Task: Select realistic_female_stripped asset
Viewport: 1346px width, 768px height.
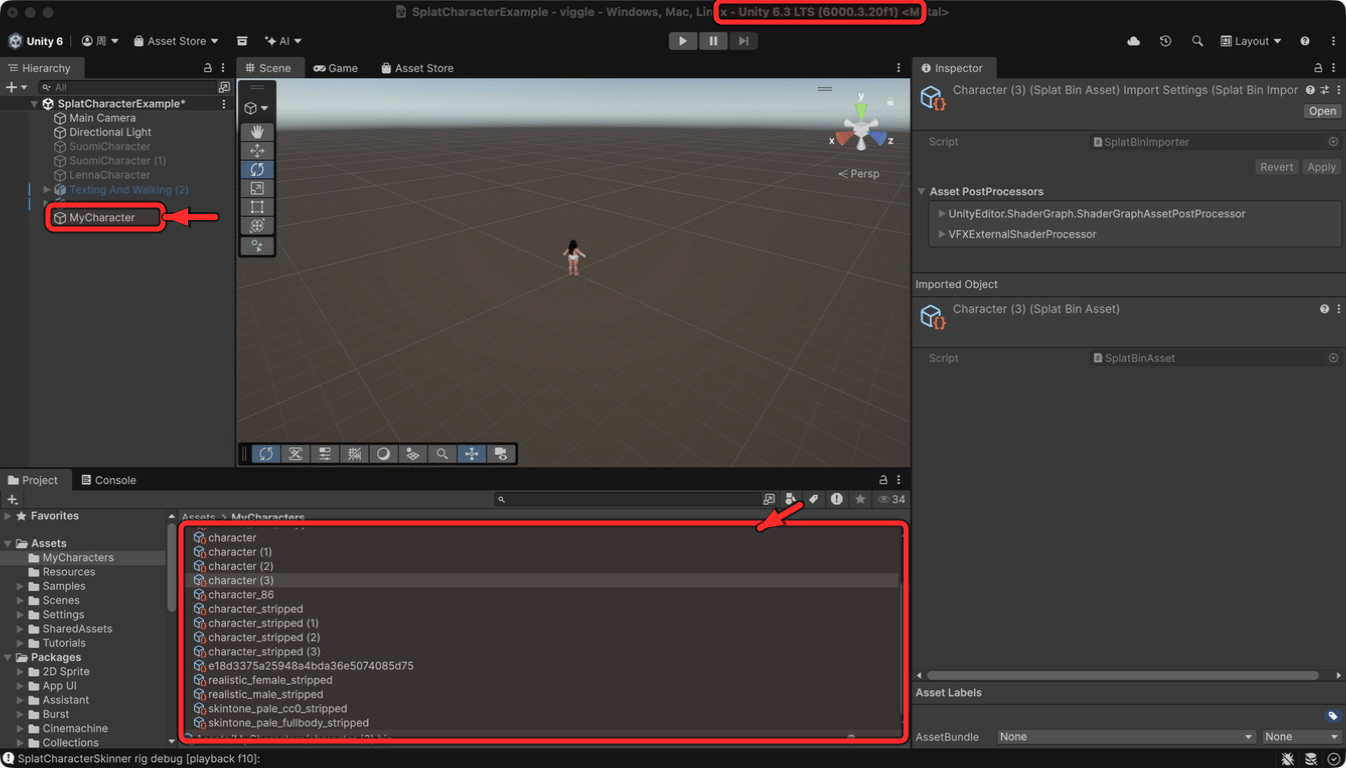Action: click(270, 680)
